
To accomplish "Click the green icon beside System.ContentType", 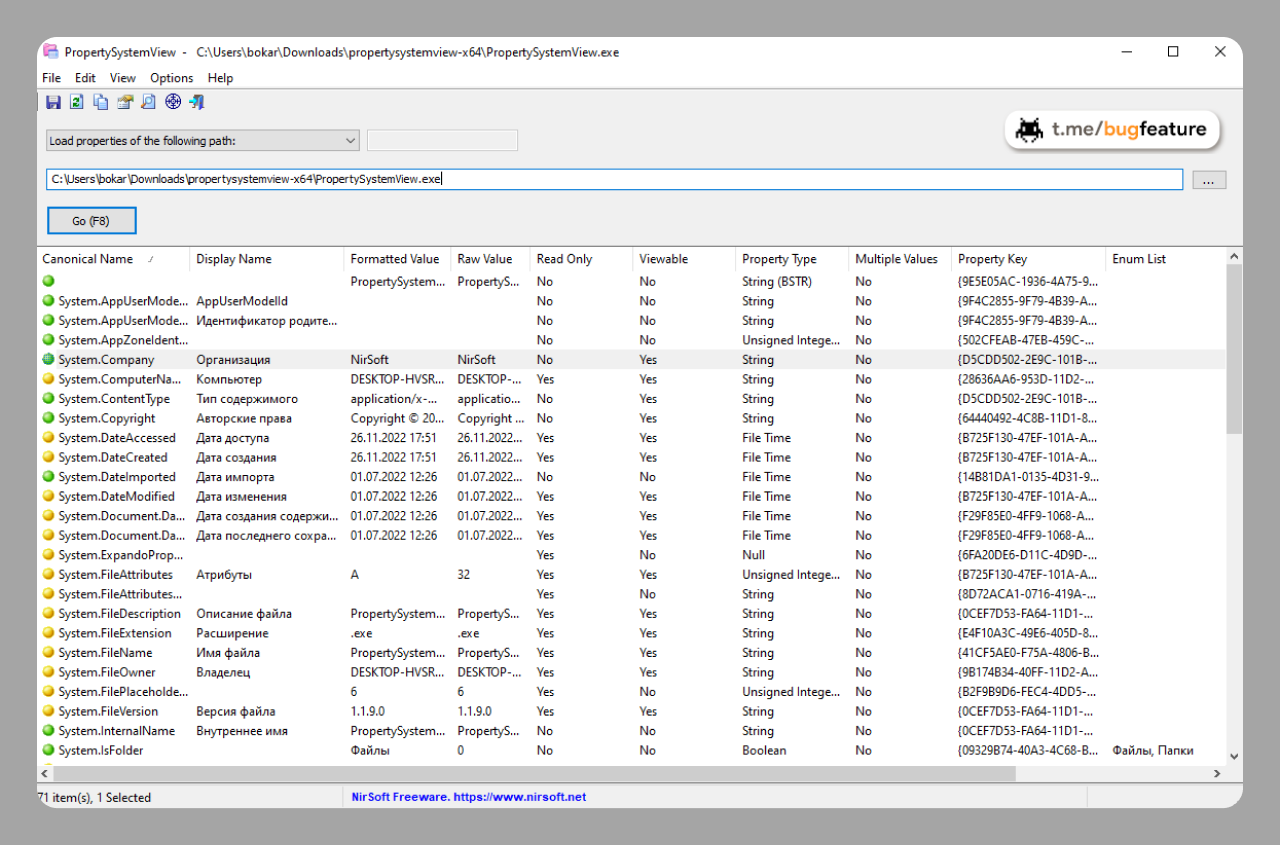I will pyautogui.click(x=48, y=399).
